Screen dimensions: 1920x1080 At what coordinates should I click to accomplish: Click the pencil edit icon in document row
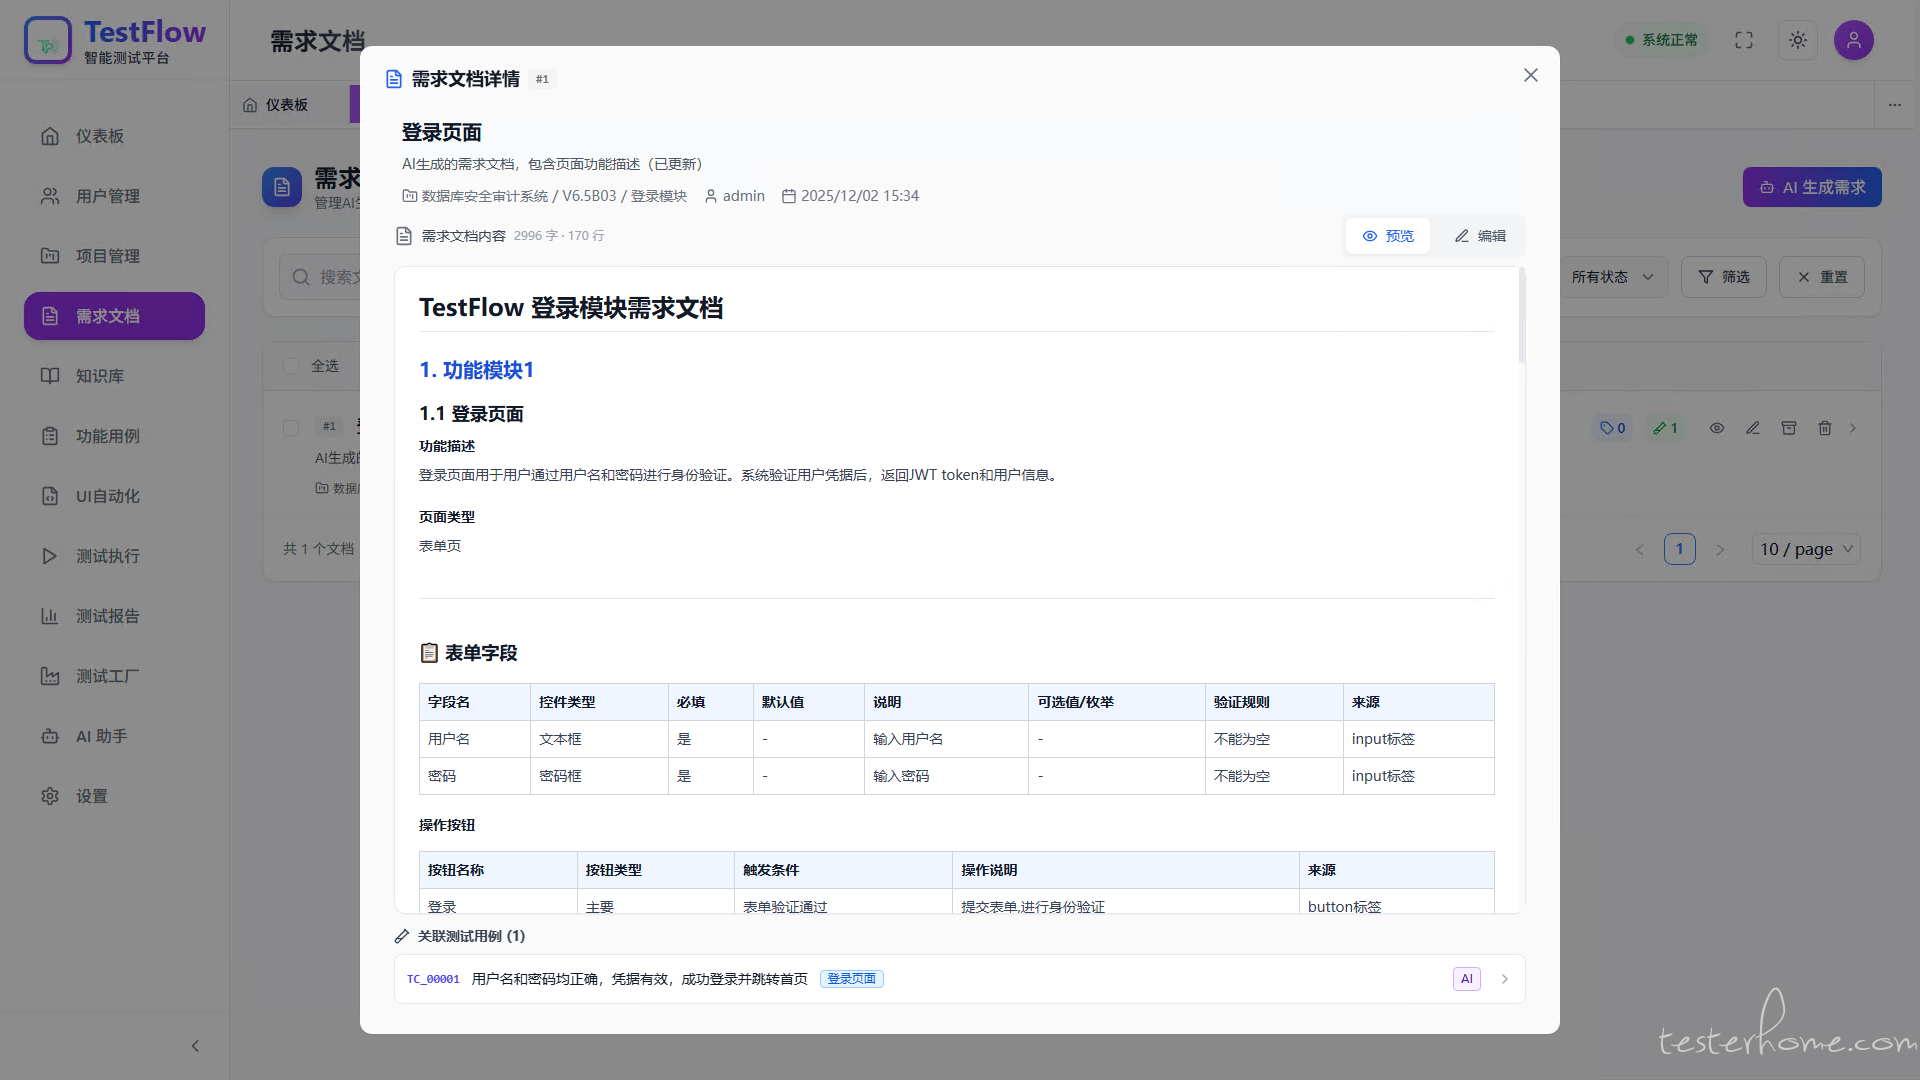[x=1753, y=428]
